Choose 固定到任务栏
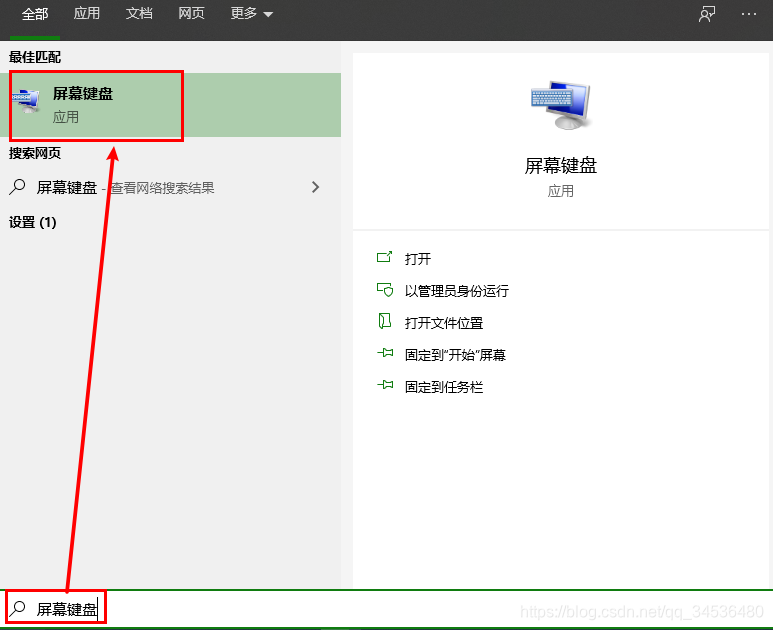 pyautogui.click(x=444, y=387)
